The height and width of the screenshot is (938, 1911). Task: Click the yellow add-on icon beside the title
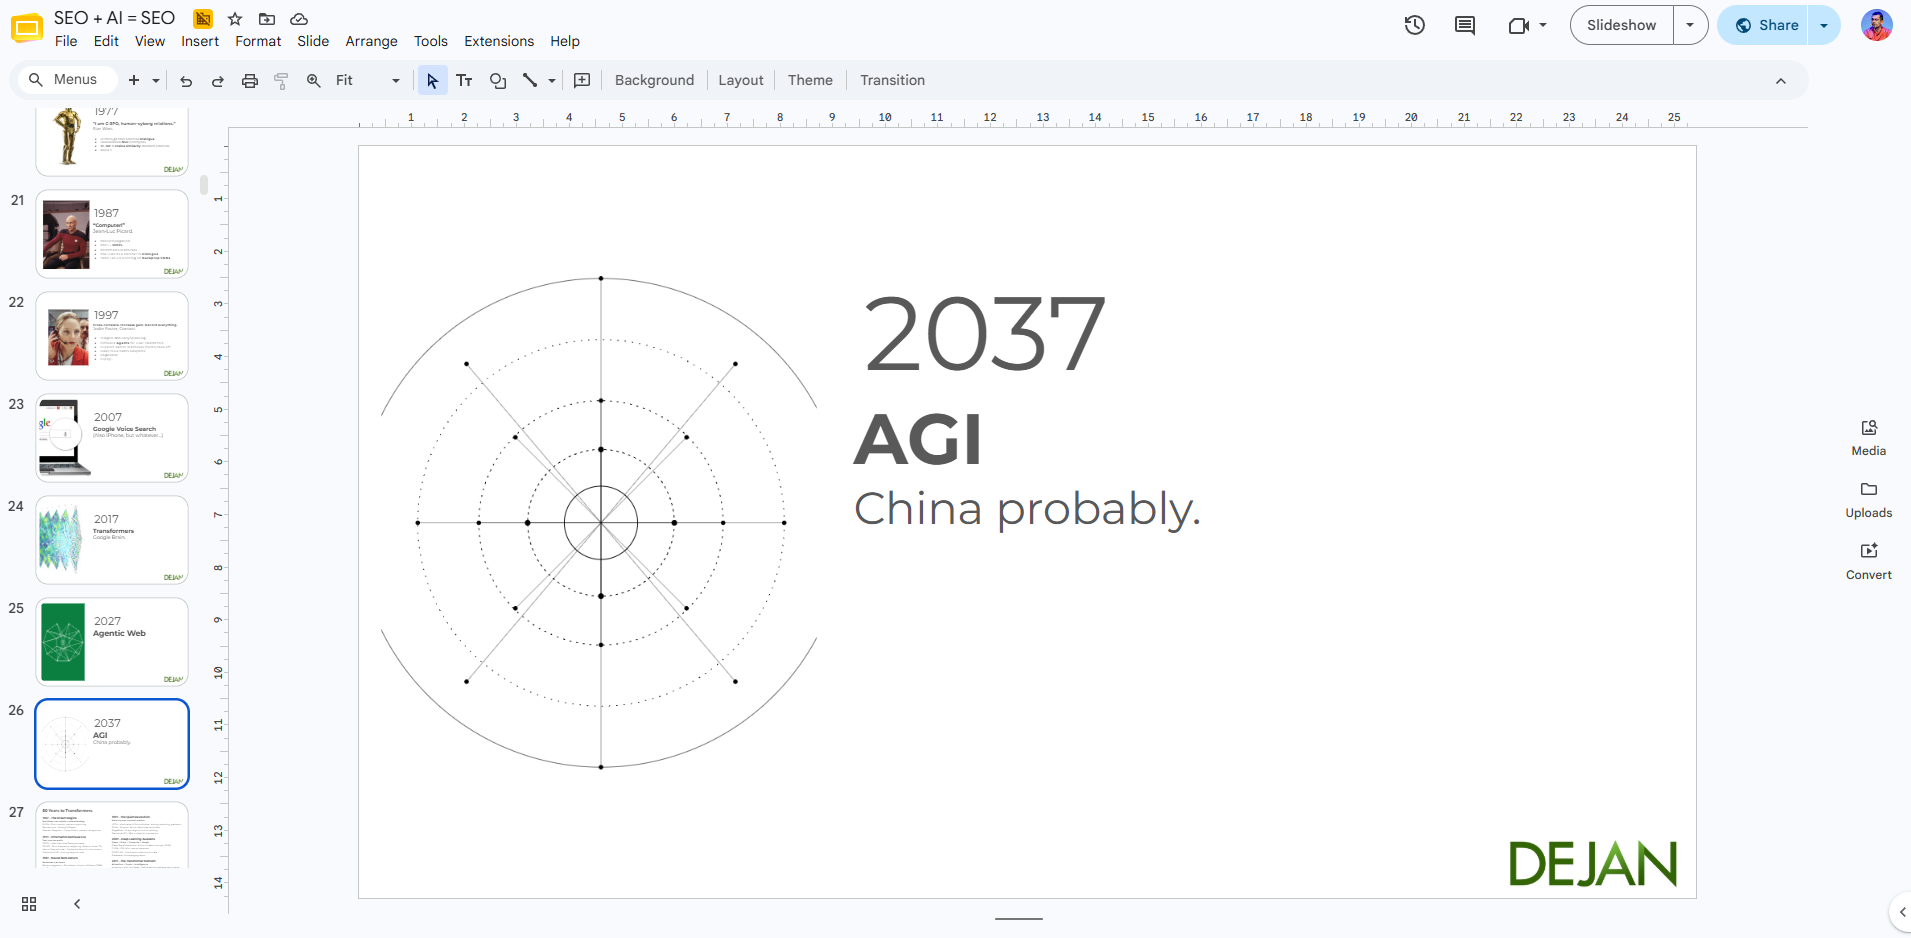pos(203,19)
